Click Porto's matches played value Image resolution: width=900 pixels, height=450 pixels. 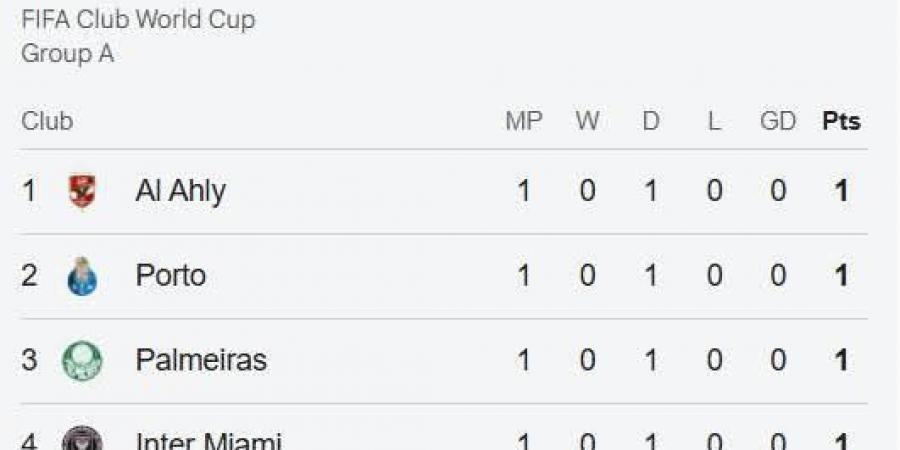(x=523, y=276)
